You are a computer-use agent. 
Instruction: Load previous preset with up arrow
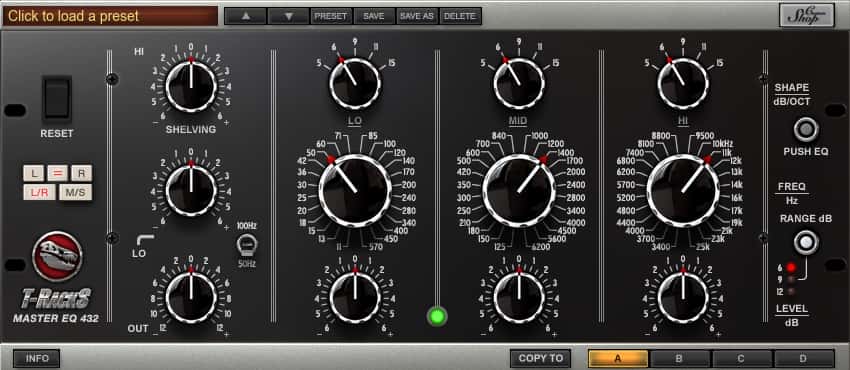tap(246, 16)
